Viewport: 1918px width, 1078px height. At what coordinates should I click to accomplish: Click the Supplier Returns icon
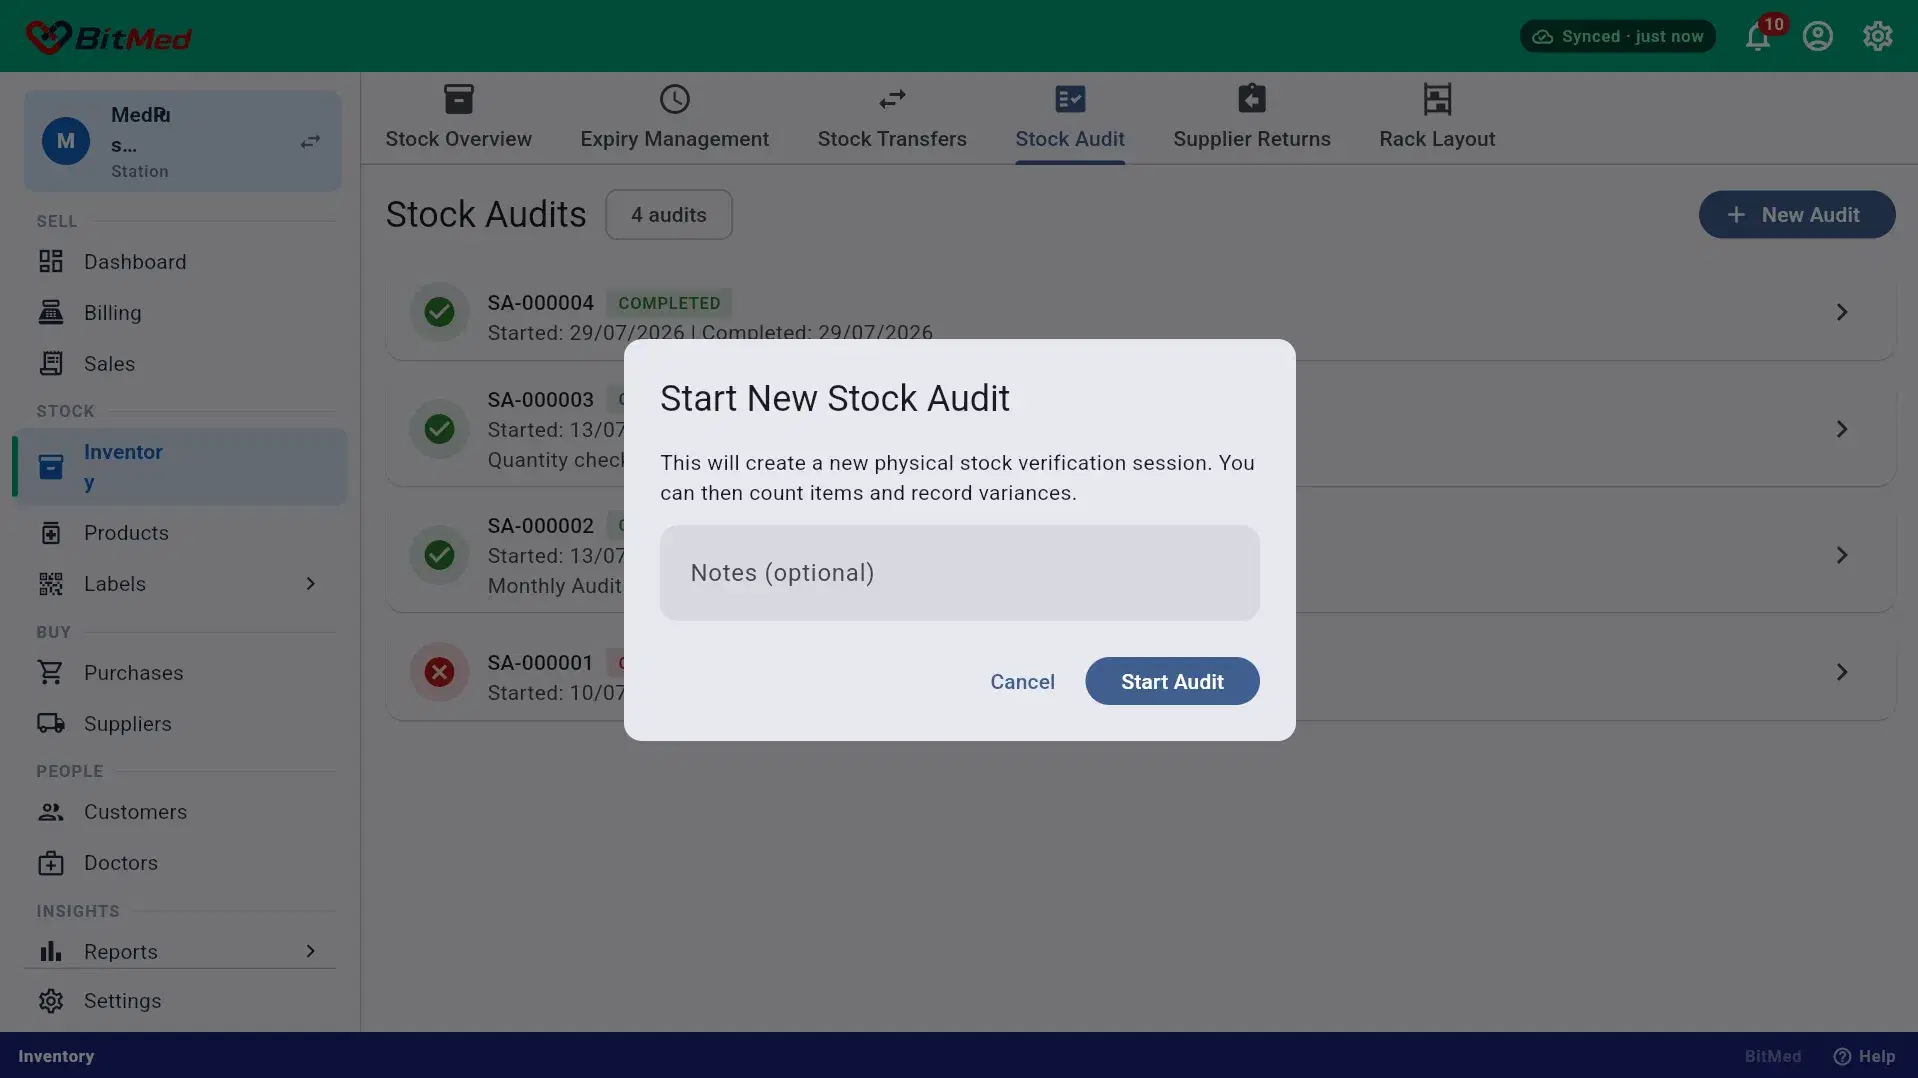(1252, 99)
